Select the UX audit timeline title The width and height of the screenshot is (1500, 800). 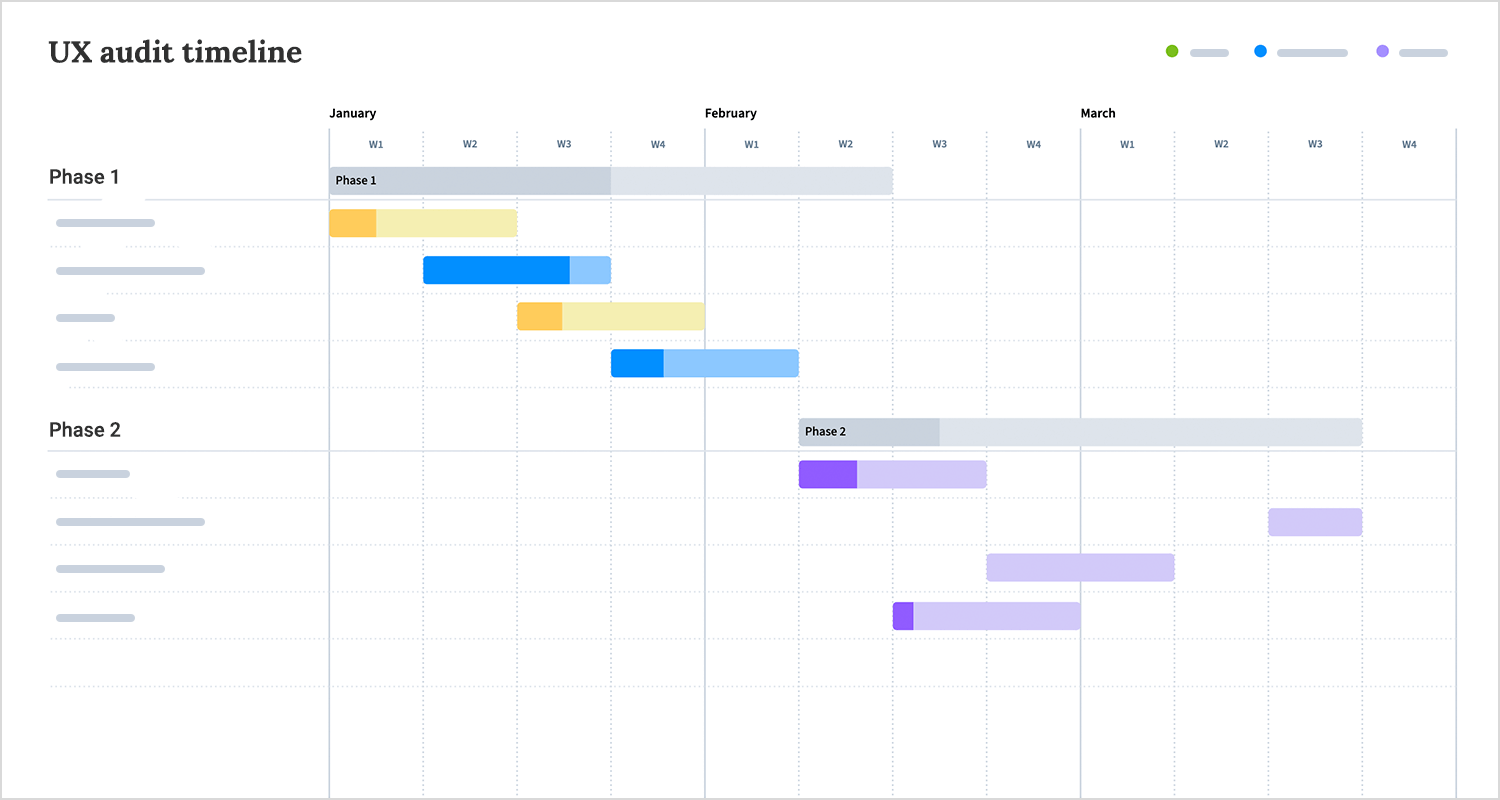175,52
